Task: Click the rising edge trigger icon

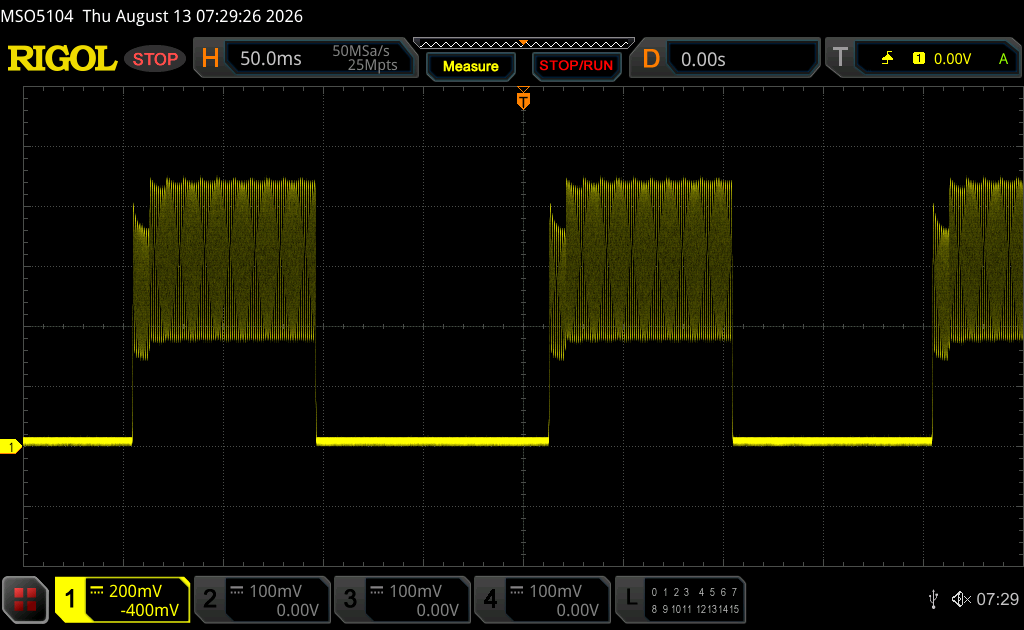Action: pyautogui.click(x=887, y=59)
